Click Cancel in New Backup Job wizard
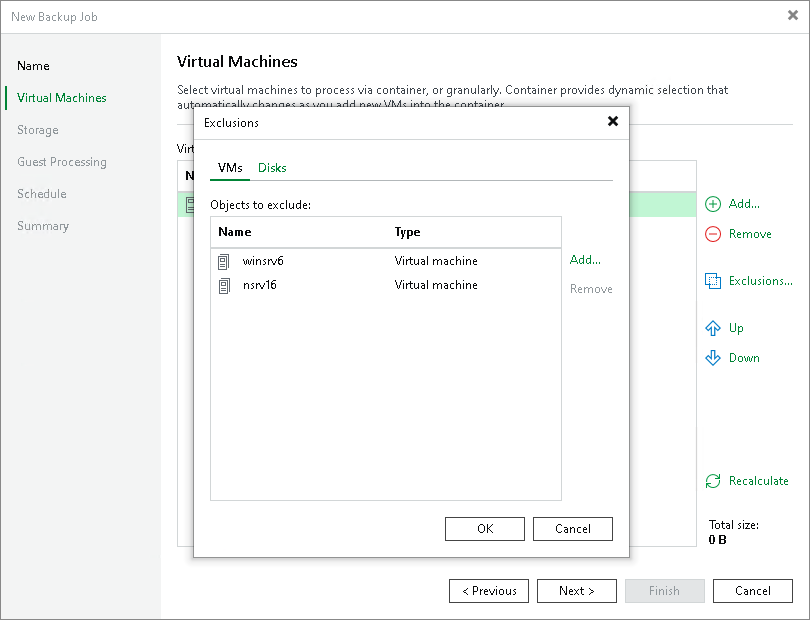 (753, 591)
